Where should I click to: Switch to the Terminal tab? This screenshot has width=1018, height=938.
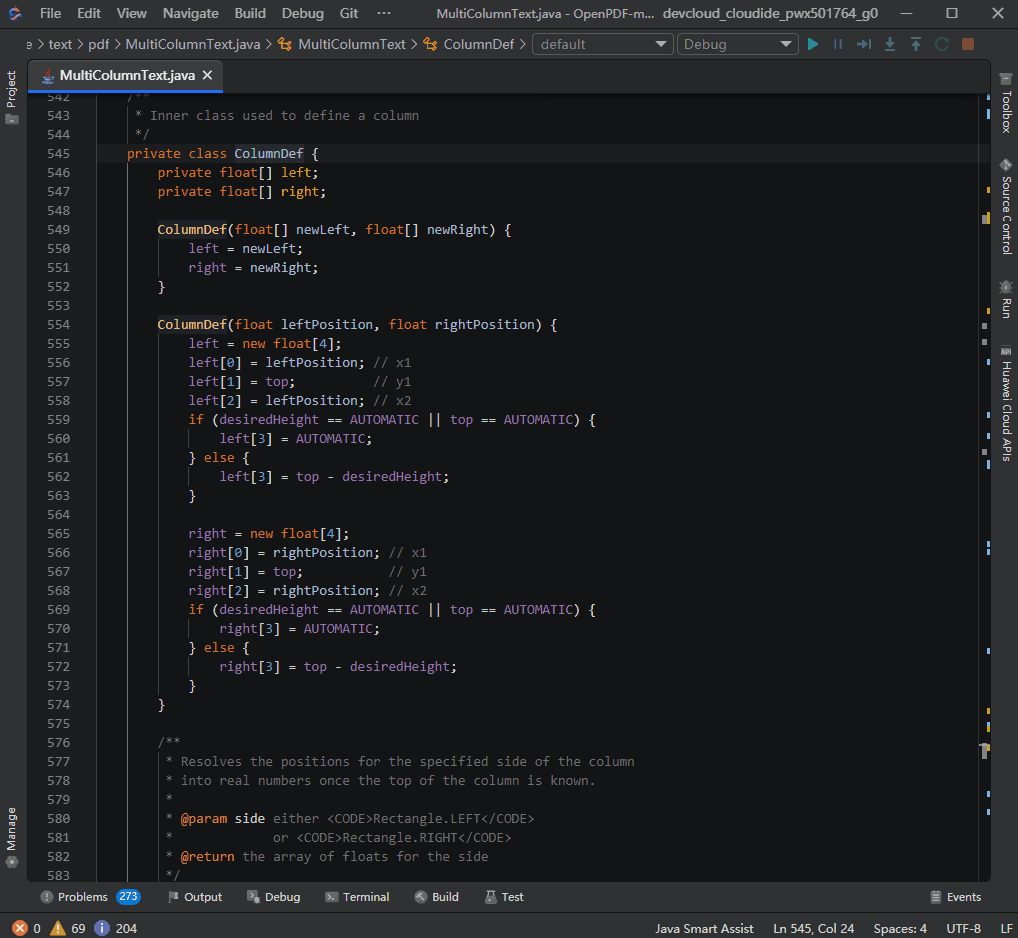[357, 897]
